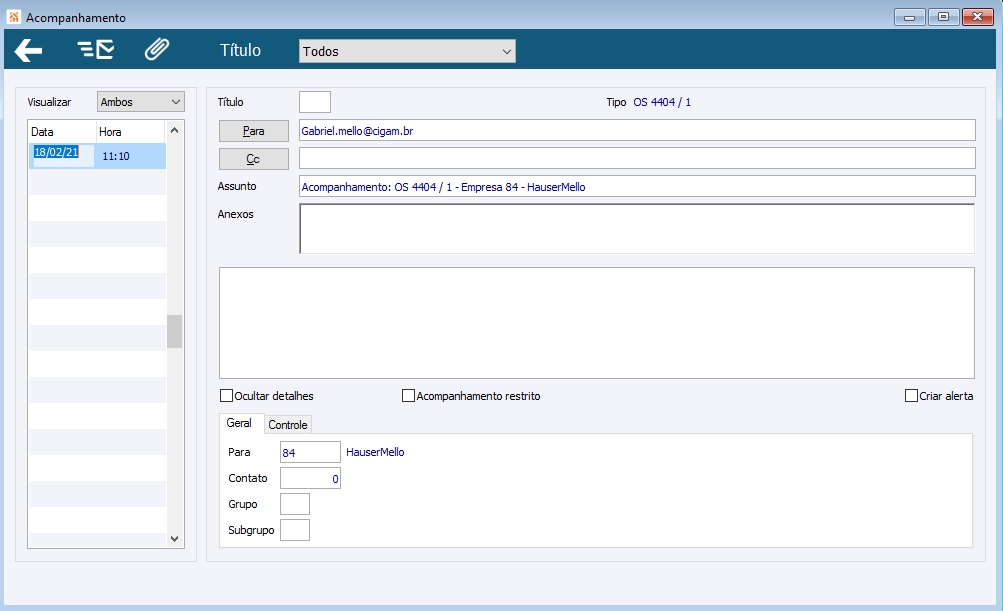Close the Acompanhamento window
This screenshot has height=611, width=1003.
pyautogui.click(x=977, y=17)
